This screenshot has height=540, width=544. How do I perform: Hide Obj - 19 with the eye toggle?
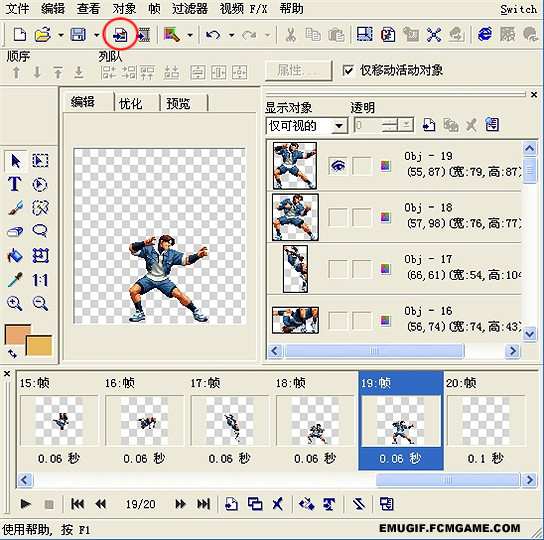tap(338, 166)
